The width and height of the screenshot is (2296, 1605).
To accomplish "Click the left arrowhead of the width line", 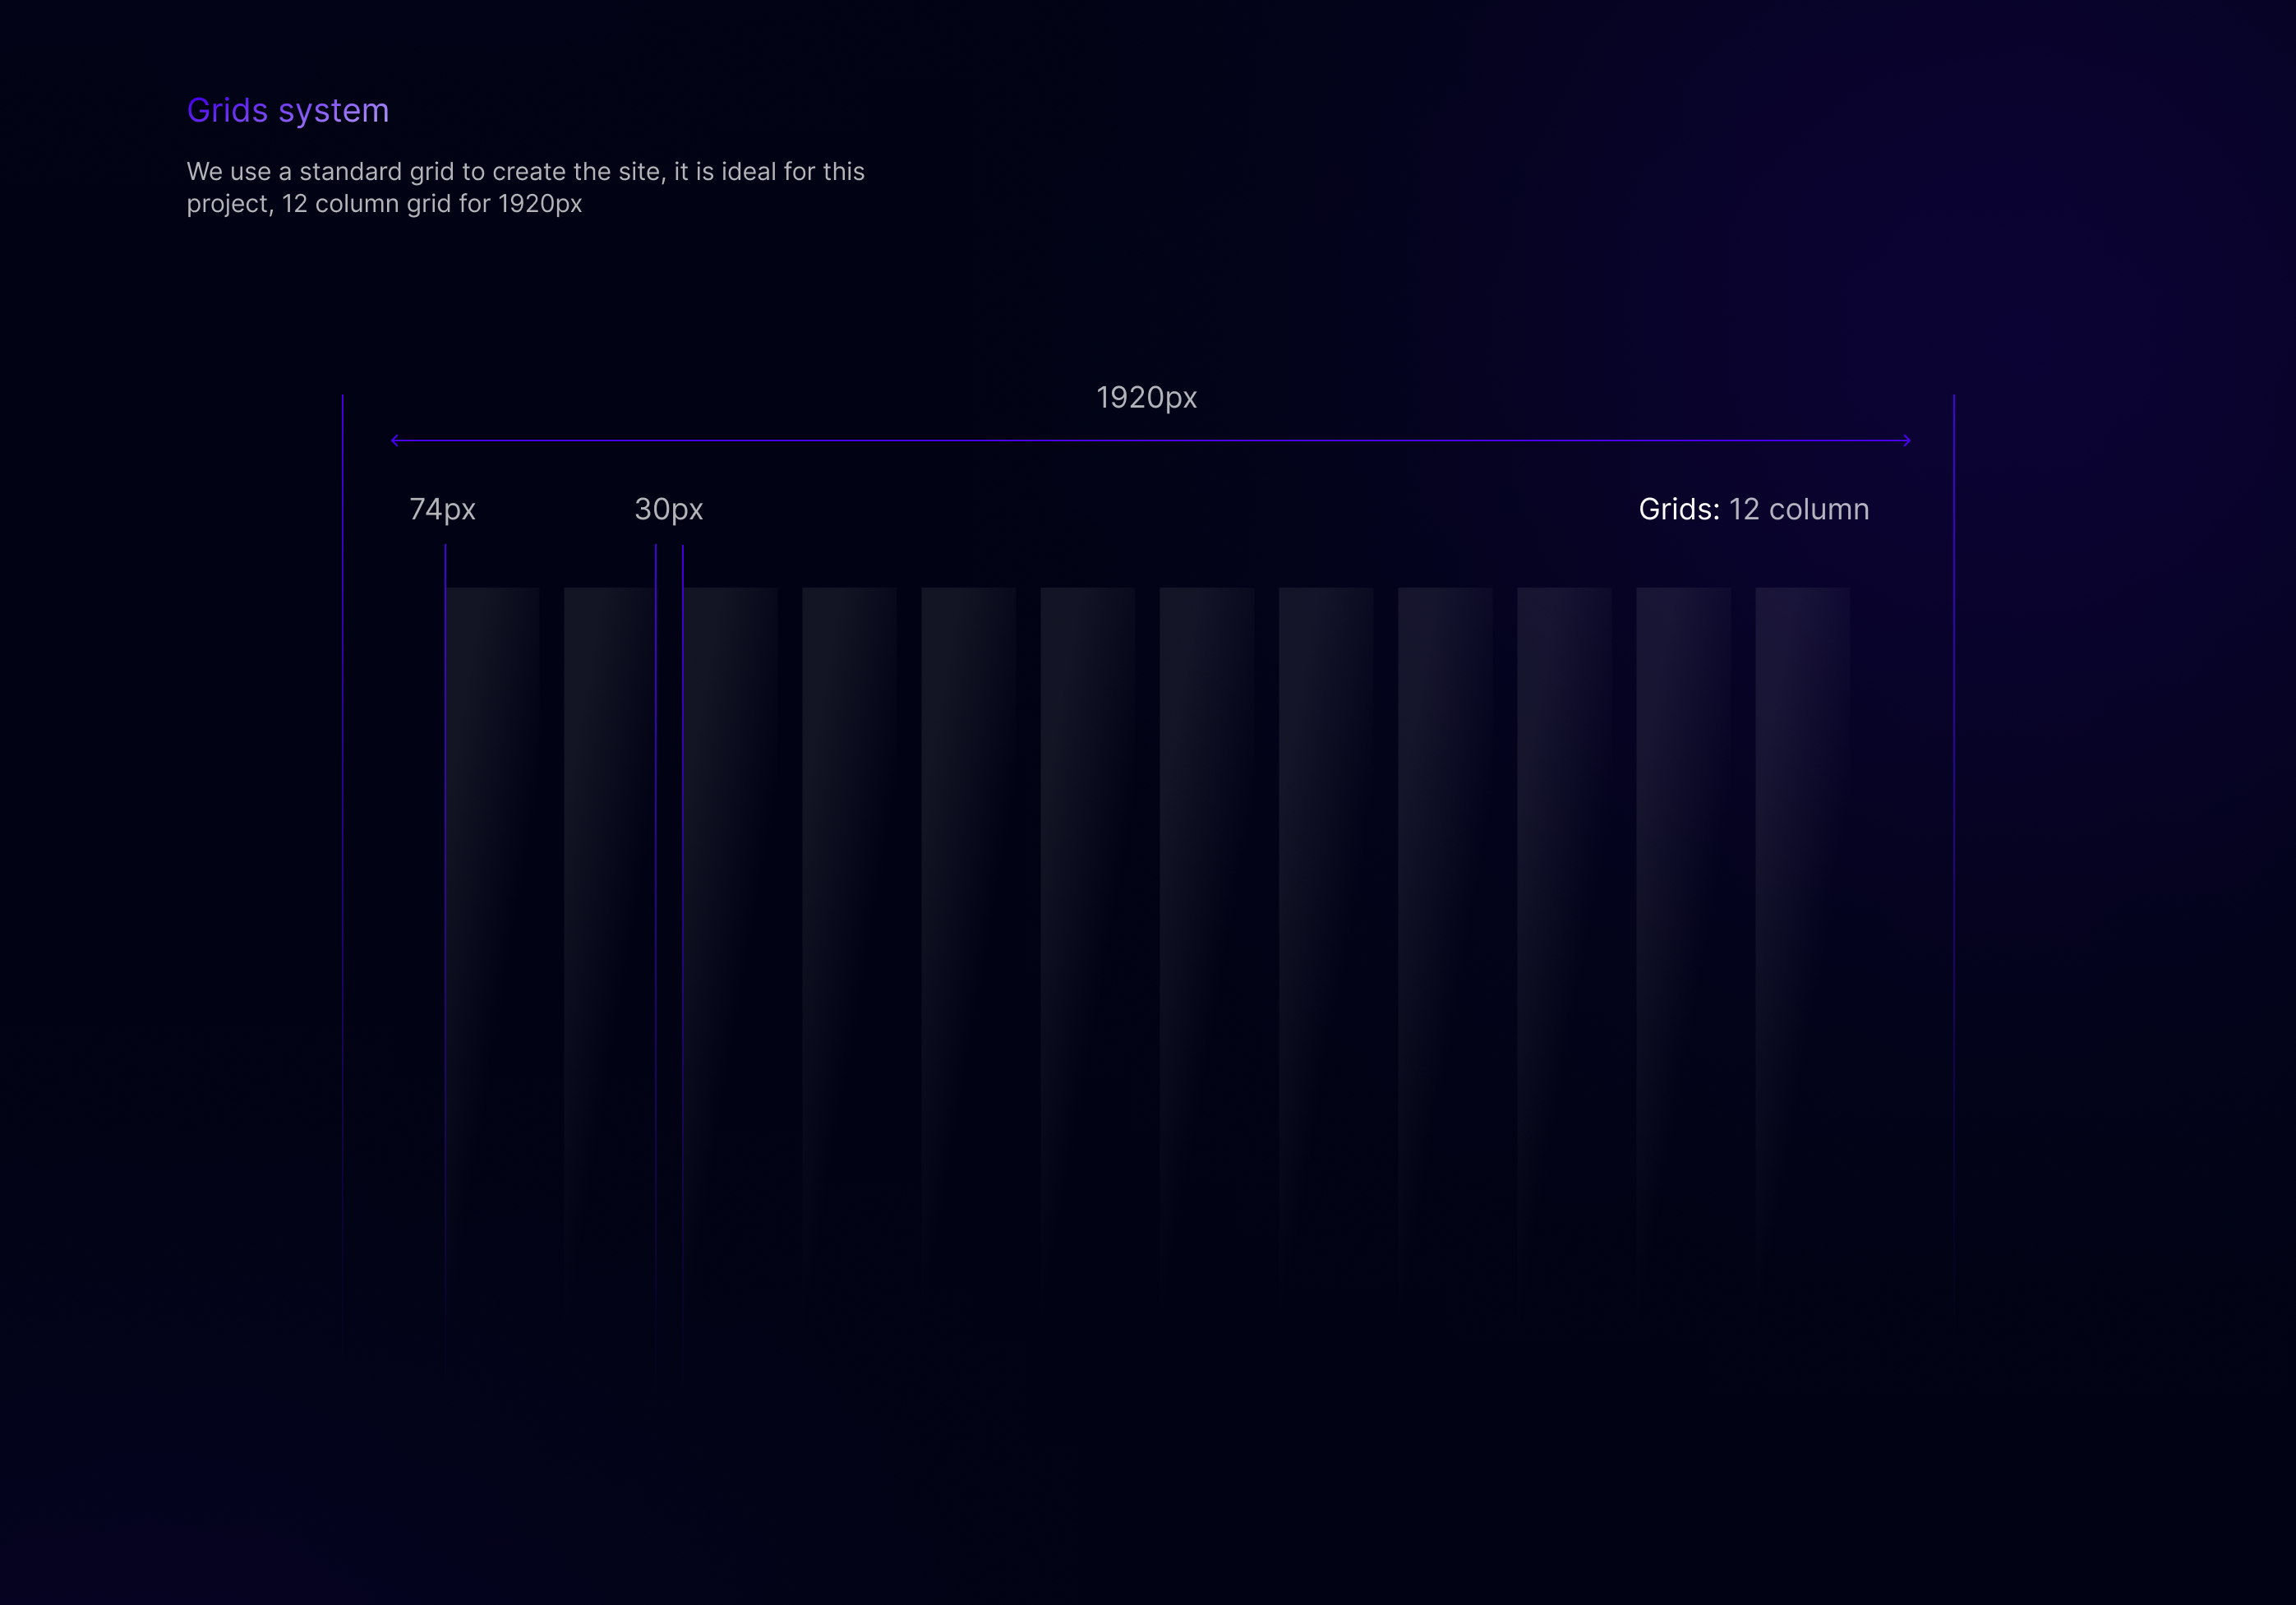I will point(396,440).
